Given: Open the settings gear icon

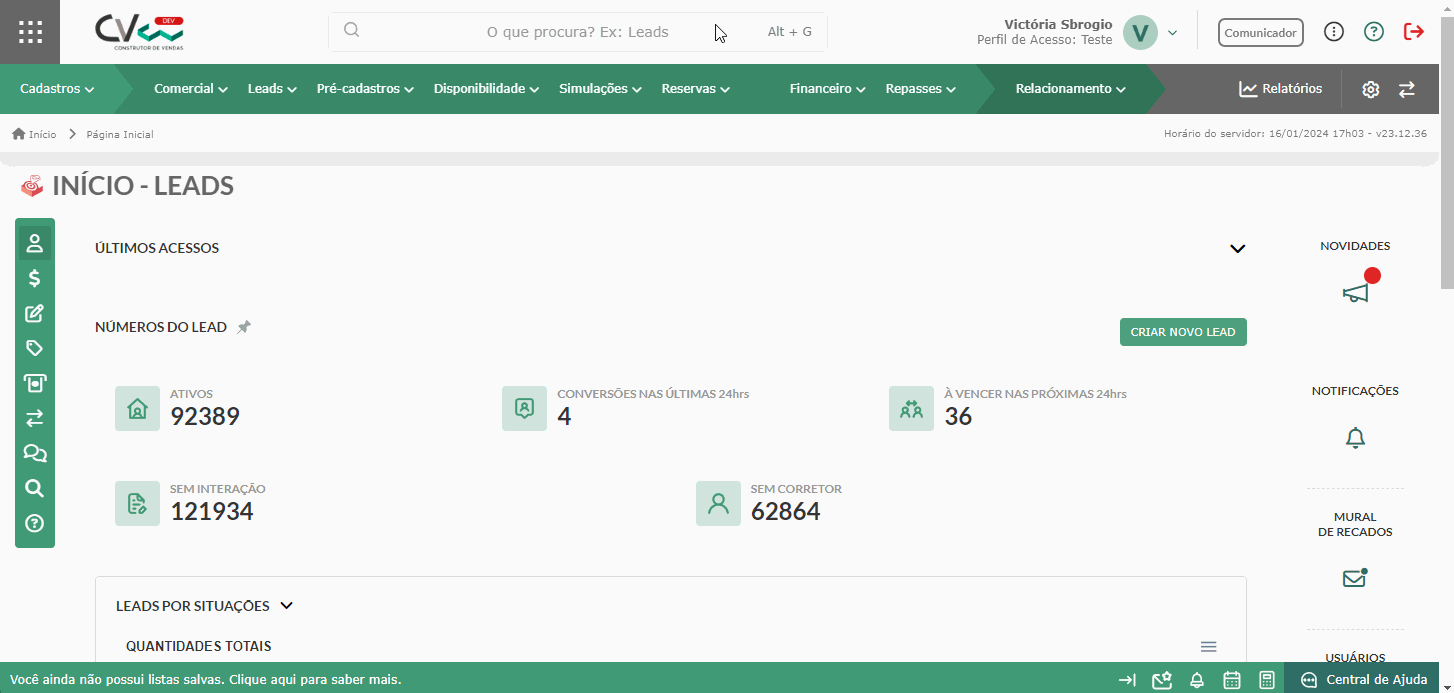Looking at the screenshot, I should click(x=1370, y=89).
